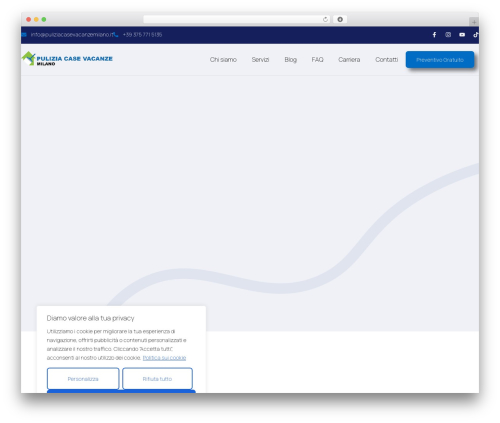Click the Pulizia Case Vacanze logo

tap(67, 59)
